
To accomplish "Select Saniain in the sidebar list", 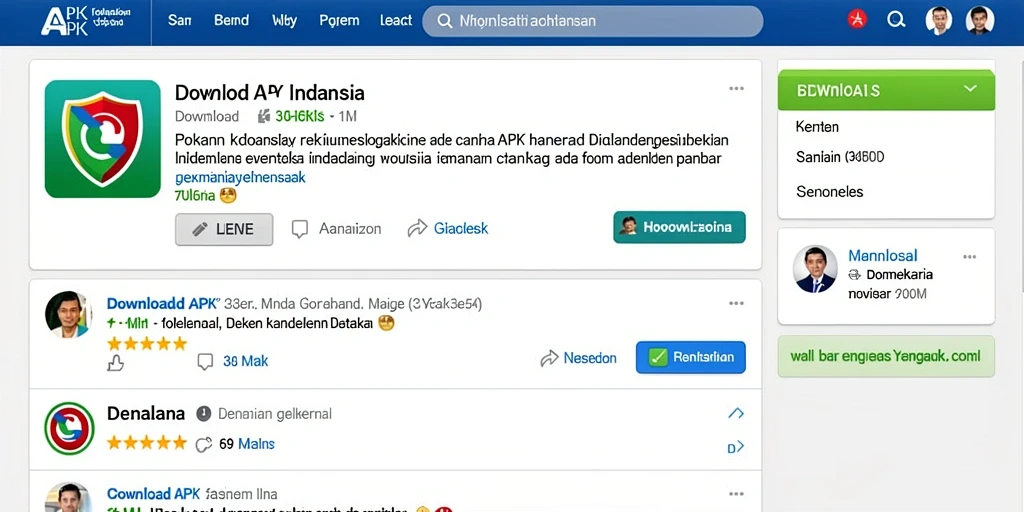I will click(x=840, y=157).
